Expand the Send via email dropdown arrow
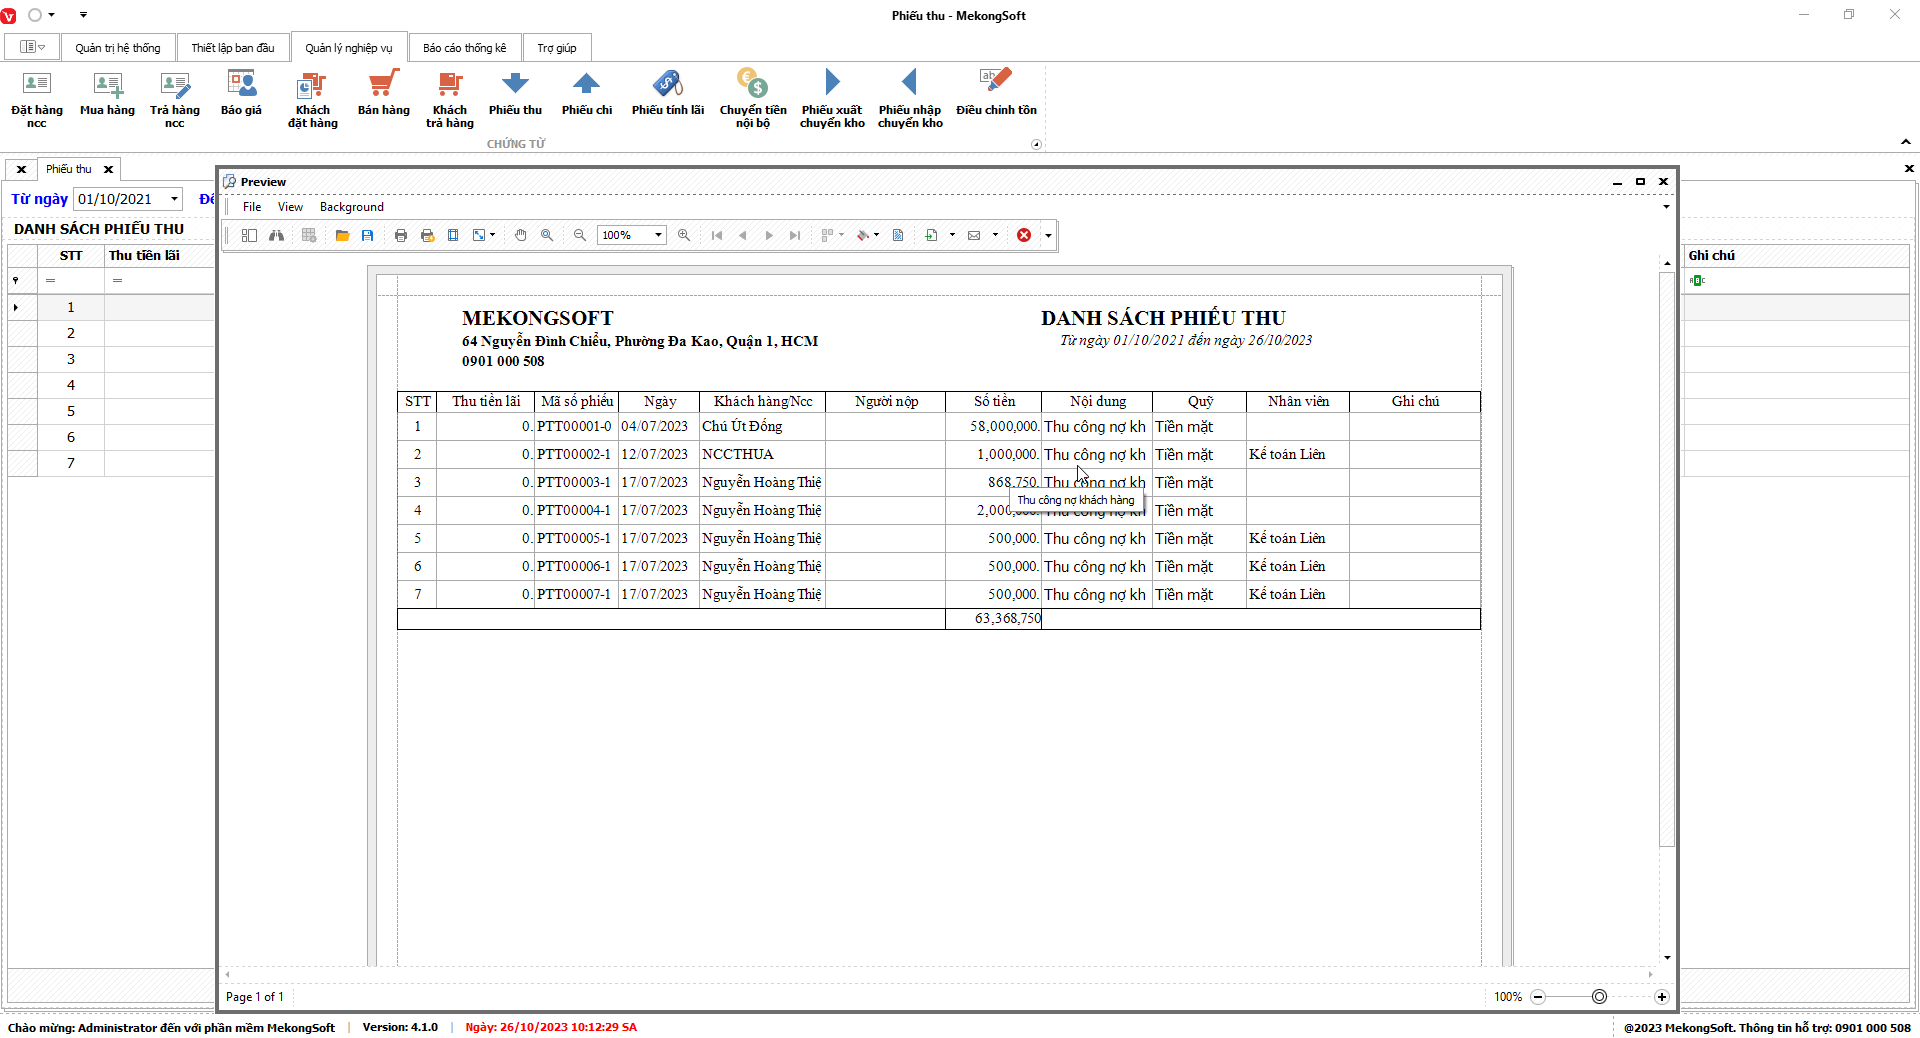This screenshot has width=1920, height=1038. (995, 235)
